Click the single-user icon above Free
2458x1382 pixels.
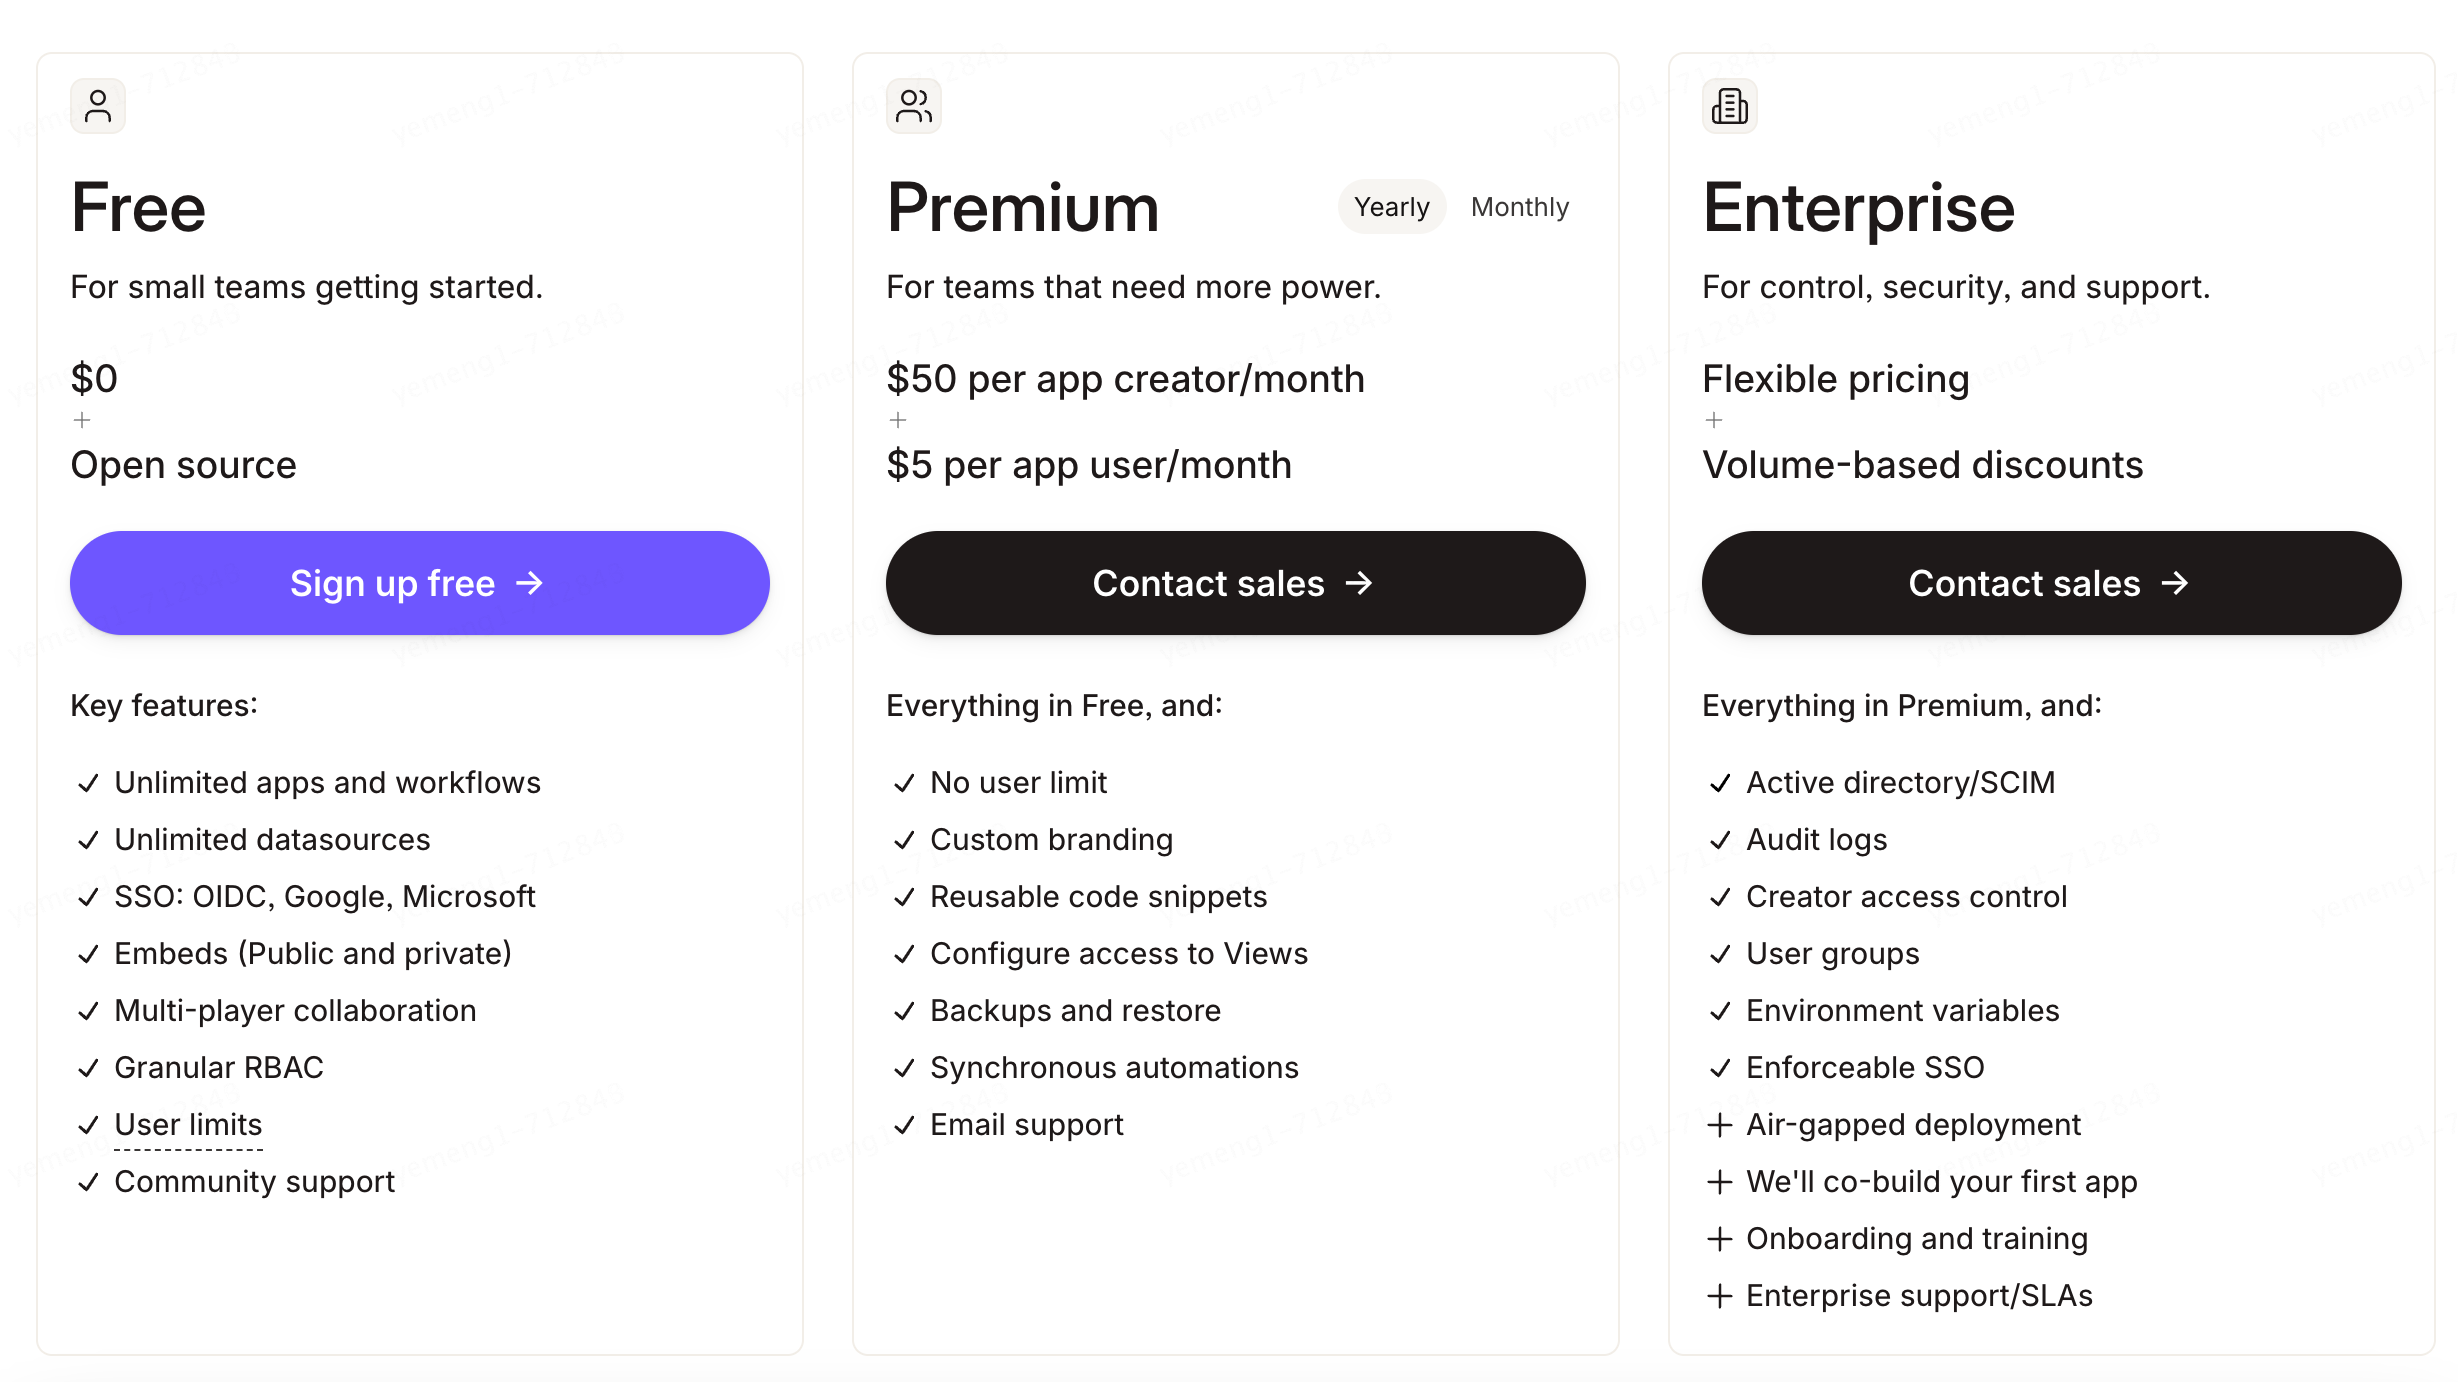click(x=98, y=106)
